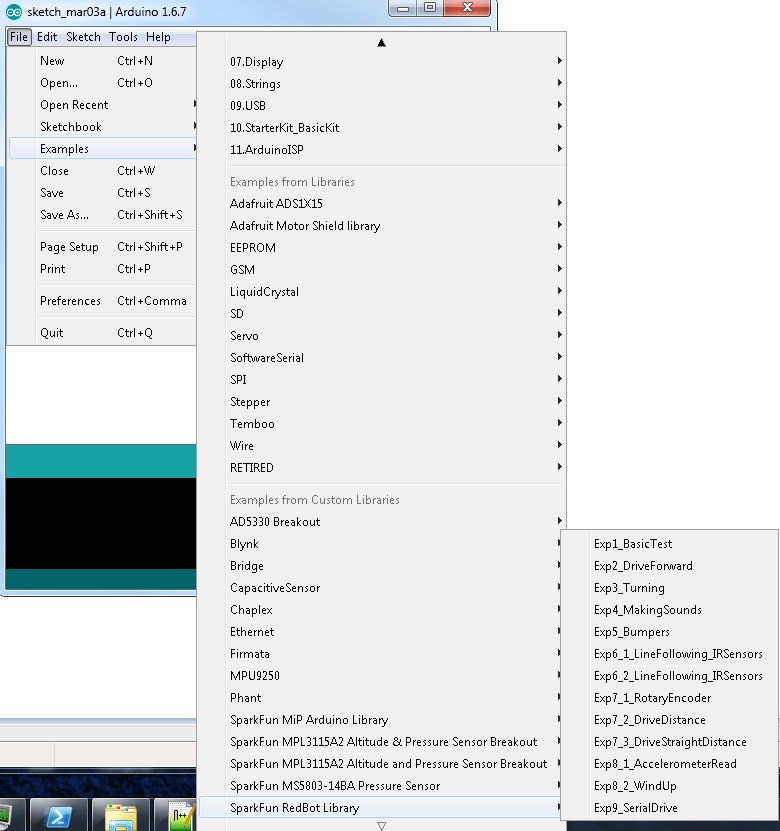Expand 11.ArduinoISP examples
This screenshot has height=831, width=780.
click(382, 149)
